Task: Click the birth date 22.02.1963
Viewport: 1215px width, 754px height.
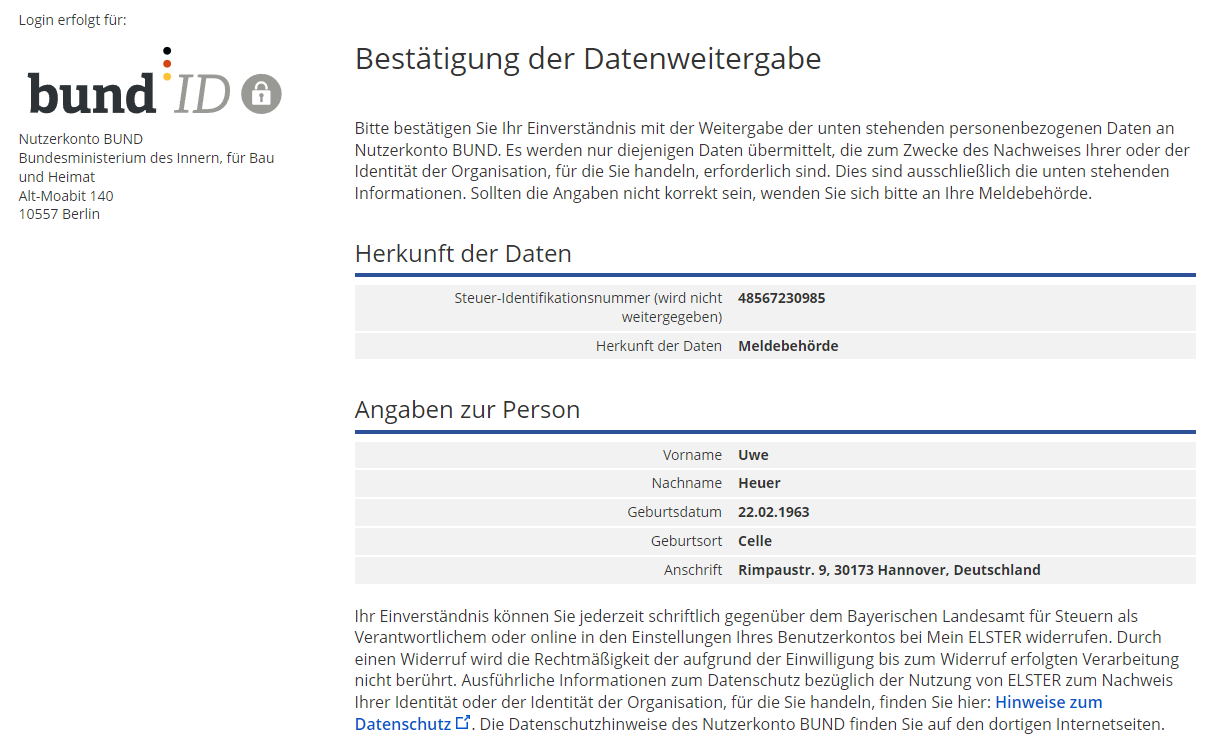Action: coord(773,512)
